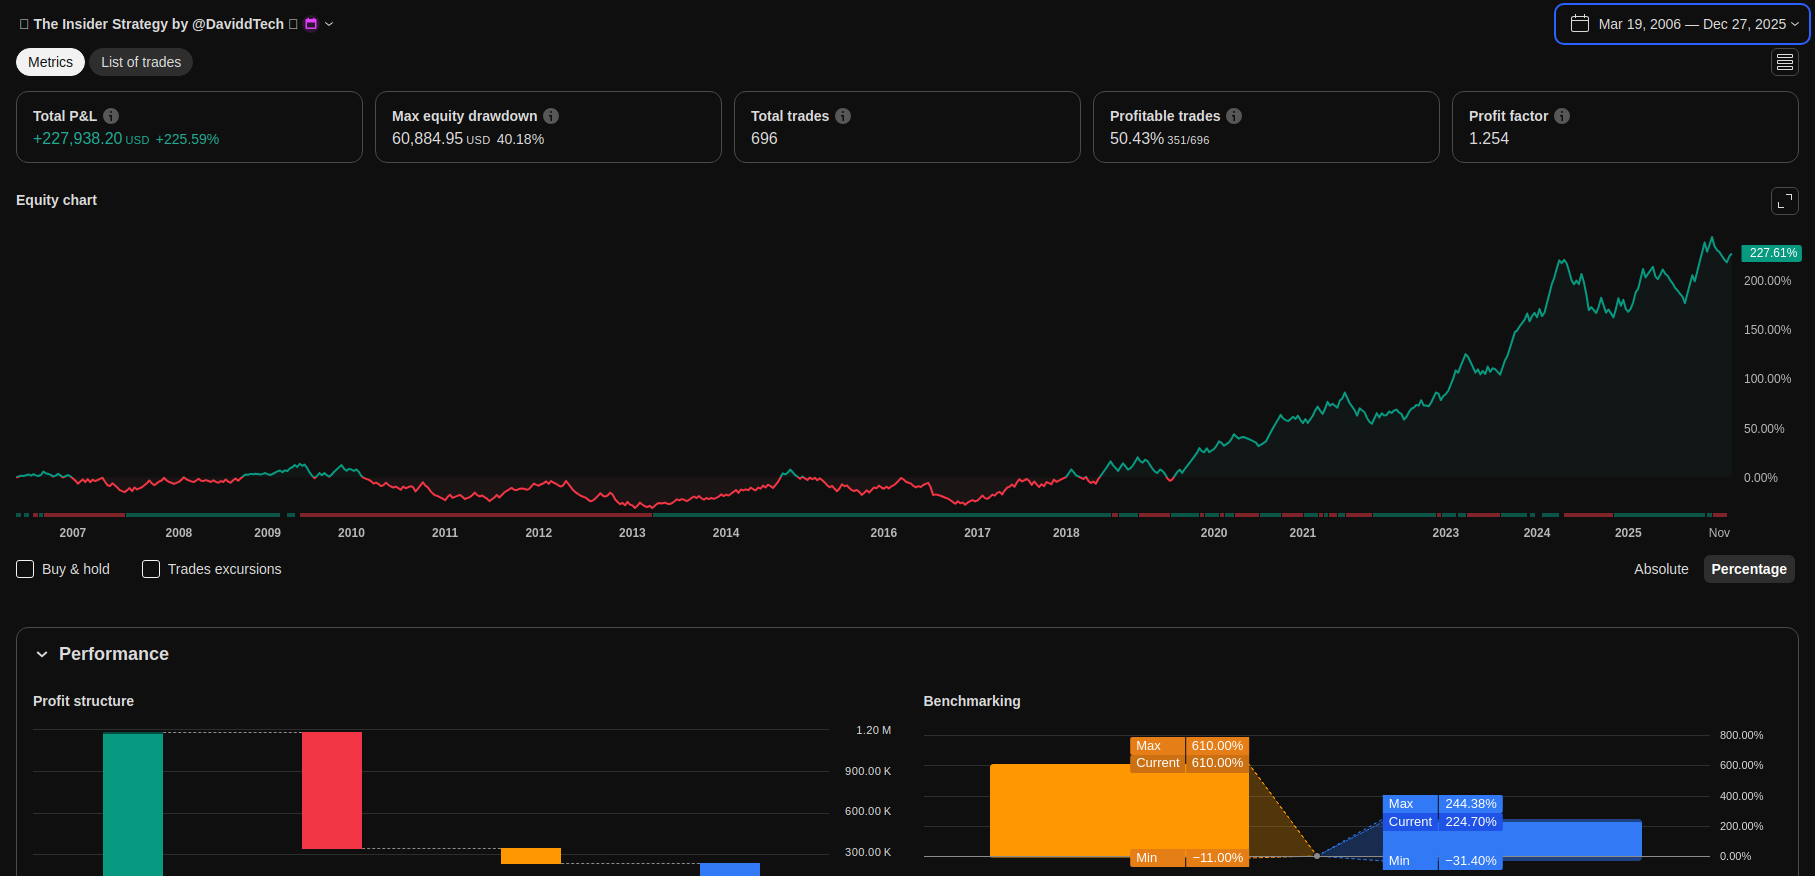Click the Profit factor info icon

(1562, 116)
